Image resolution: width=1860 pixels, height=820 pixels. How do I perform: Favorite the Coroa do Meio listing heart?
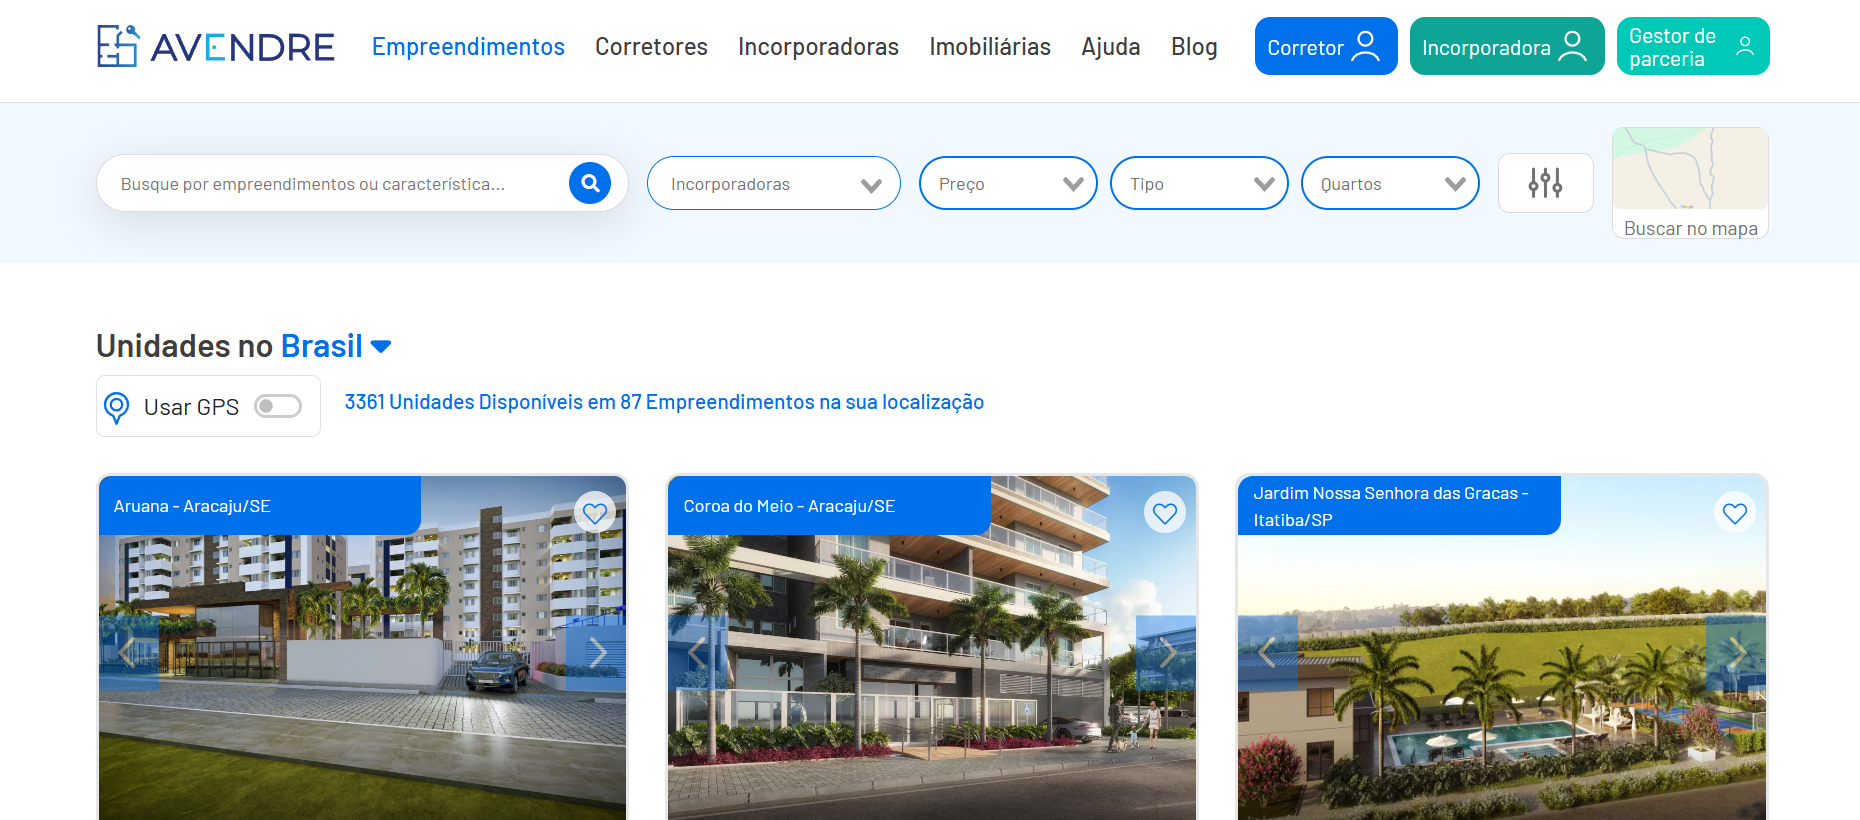pyautogui.click(x=1165, y=513)
